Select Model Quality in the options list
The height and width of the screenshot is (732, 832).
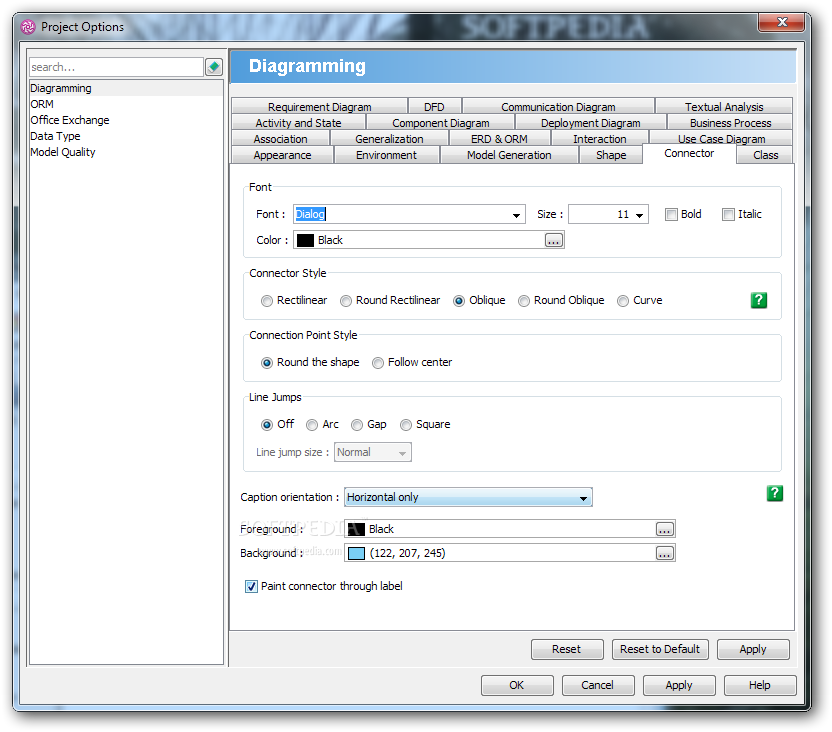126,152
